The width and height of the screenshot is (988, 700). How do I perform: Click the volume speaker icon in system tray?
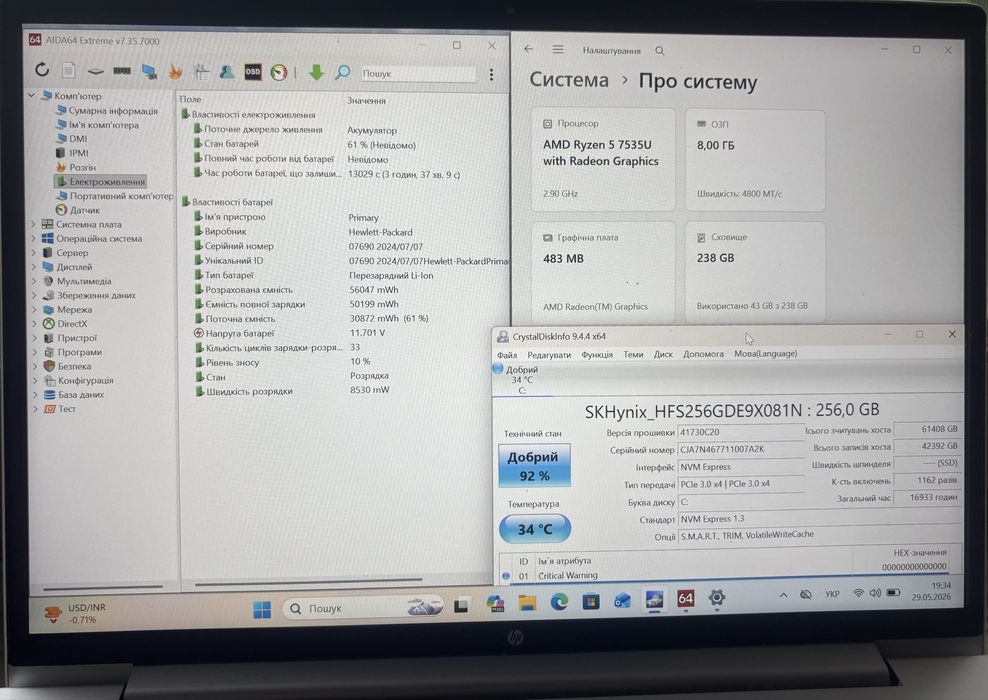pos(875,593)
